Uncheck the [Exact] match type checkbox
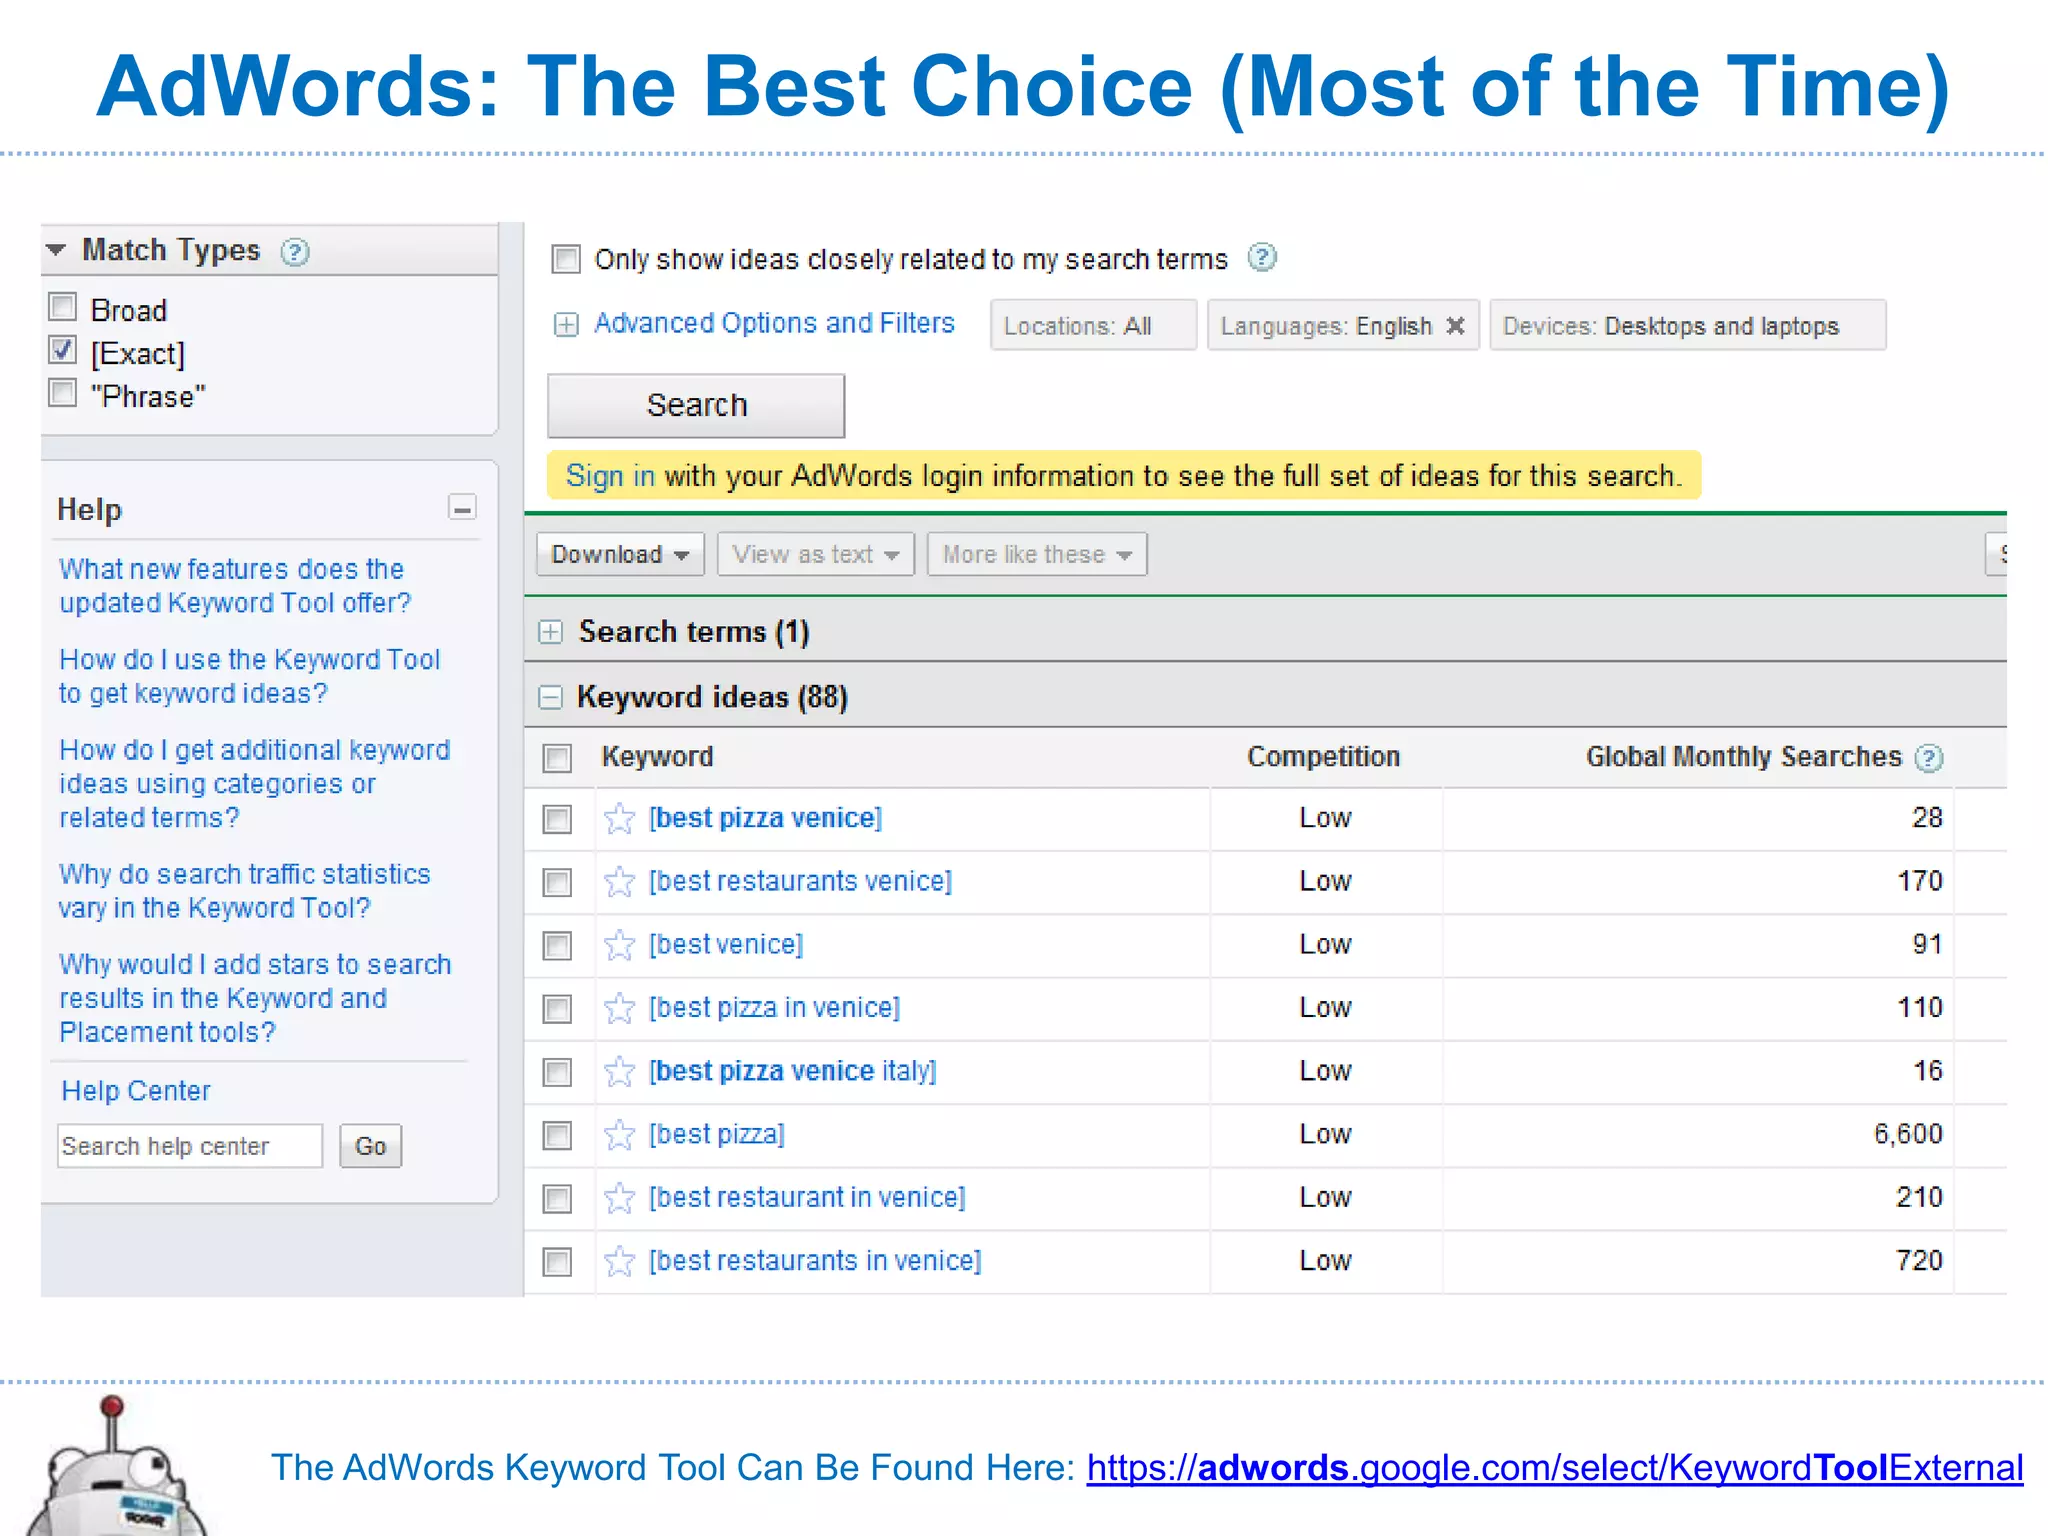 click(x=63, y=350)
